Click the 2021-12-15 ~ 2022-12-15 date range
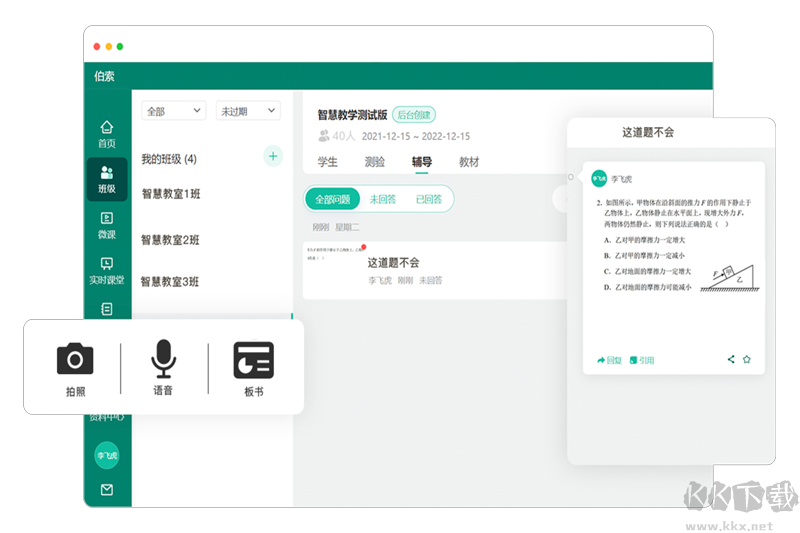This screenshot has height=533, width=800. click(416, 136)
